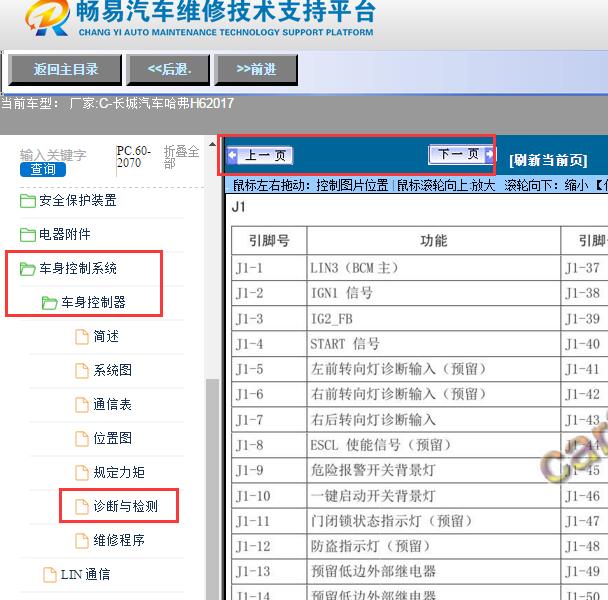Select cell J1-1
The width and height of the screenshot is (608, 600).
(269, 268)
